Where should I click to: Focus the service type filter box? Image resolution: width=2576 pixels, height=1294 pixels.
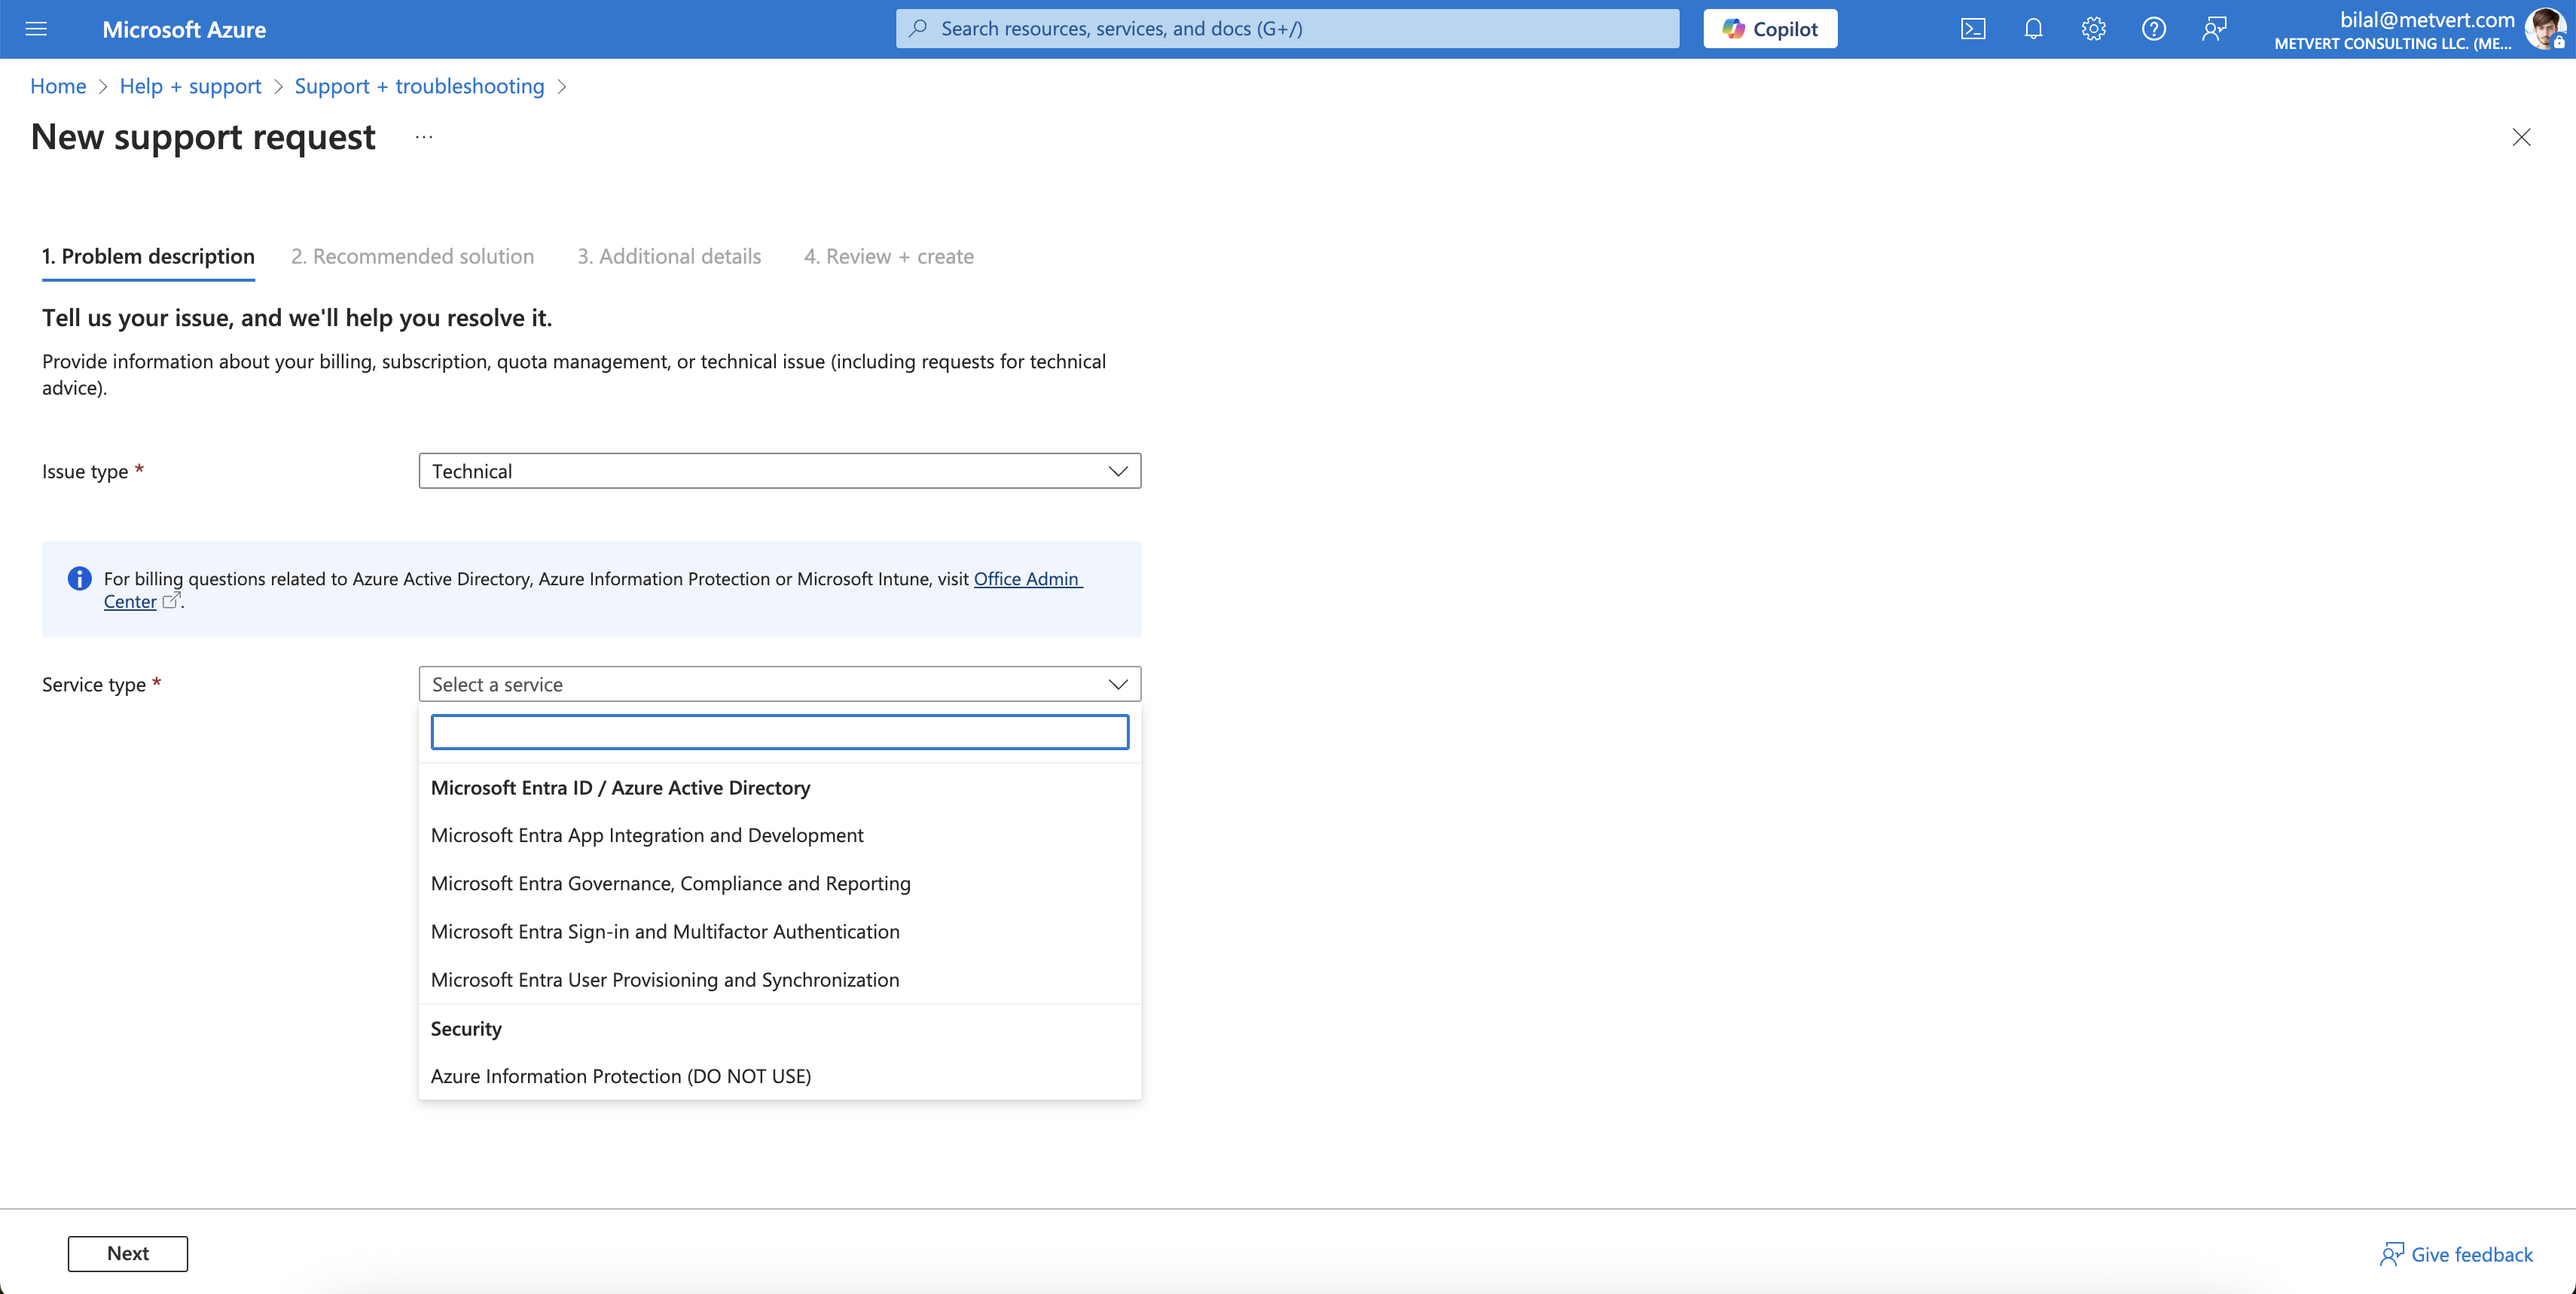[779, 732]
